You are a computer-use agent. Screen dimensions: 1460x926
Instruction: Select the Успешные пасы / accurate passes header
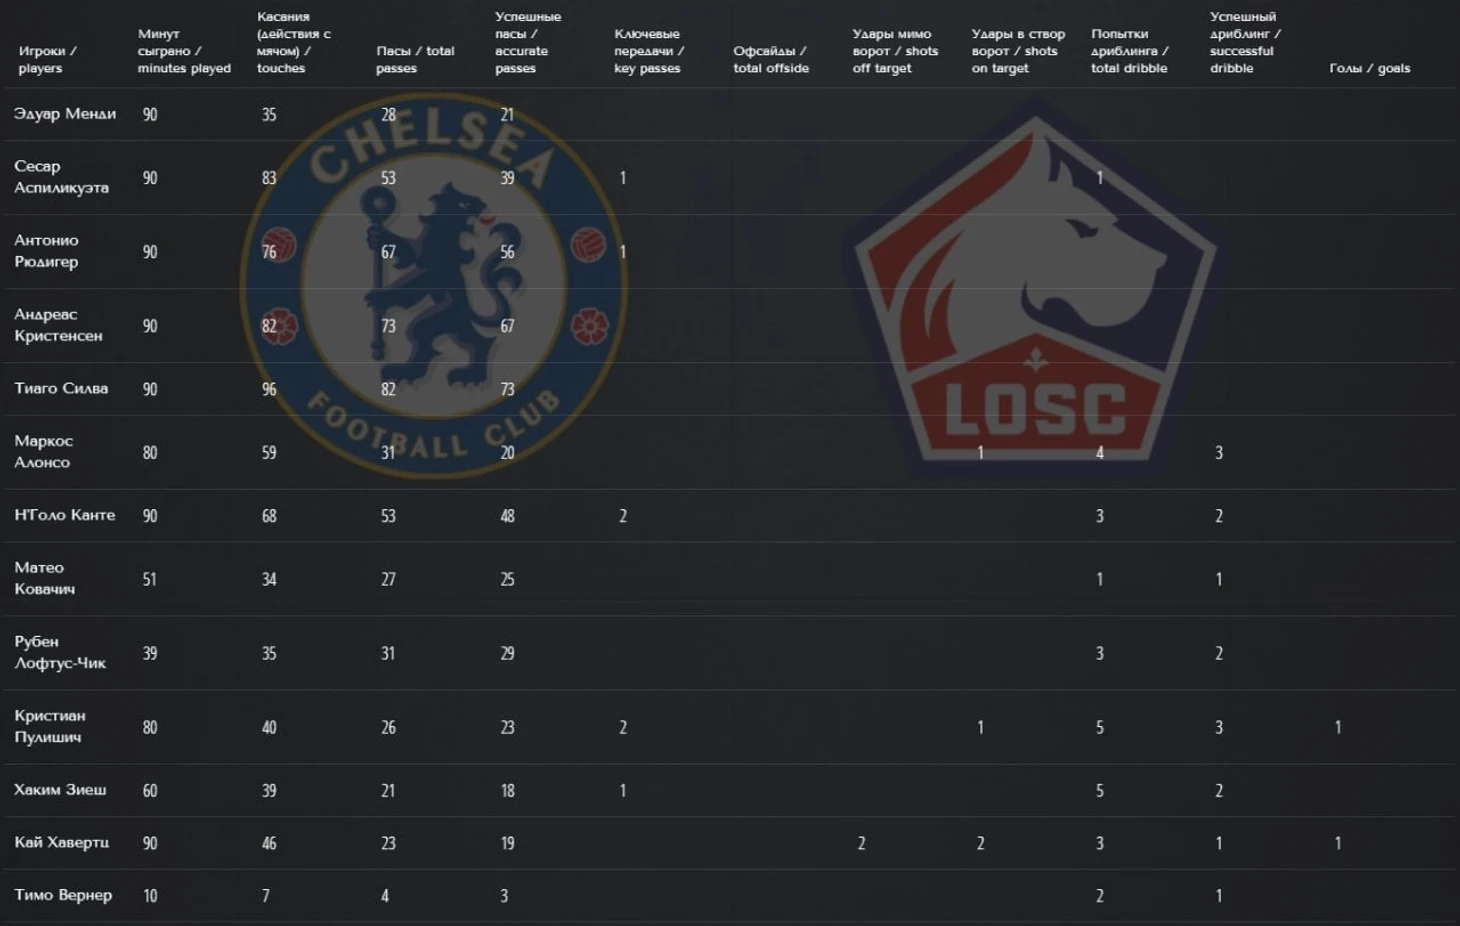(528, 42)
